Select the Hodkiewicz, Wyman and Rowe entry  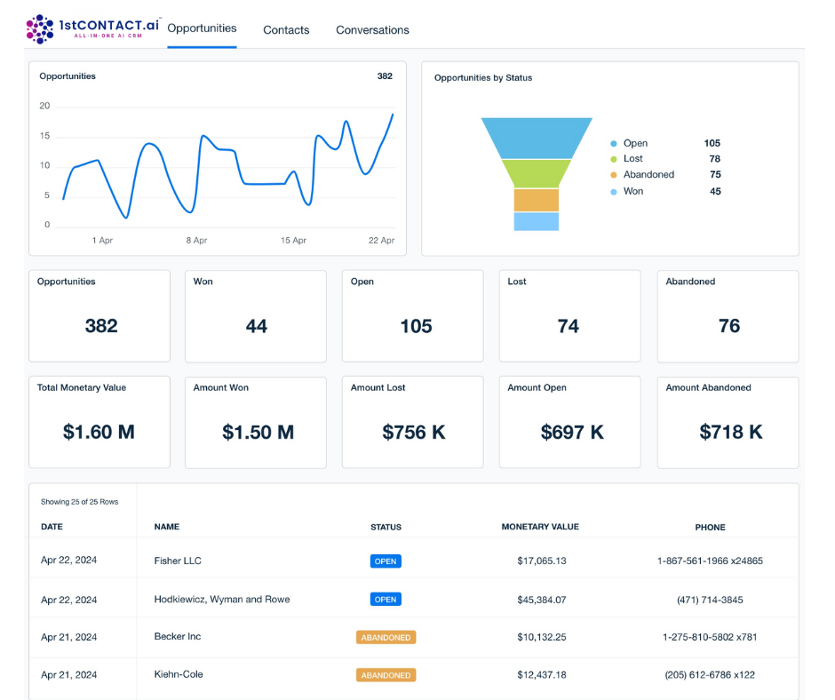[223, 599]
